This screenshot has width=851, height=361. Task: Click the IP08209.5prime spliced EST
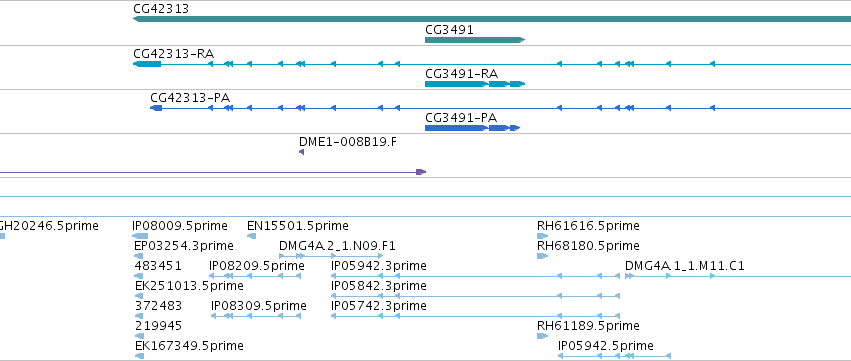pos(255,276)
